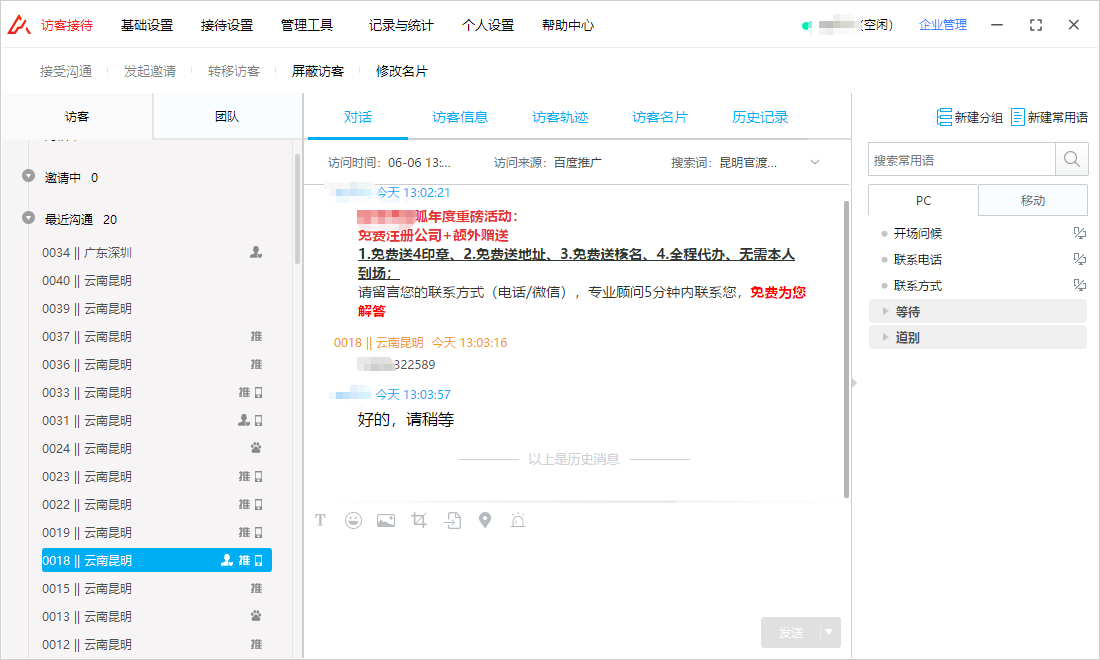This screenshot has width=1100, height=660.
Task: Click the insert image icon
Action: 386,520
